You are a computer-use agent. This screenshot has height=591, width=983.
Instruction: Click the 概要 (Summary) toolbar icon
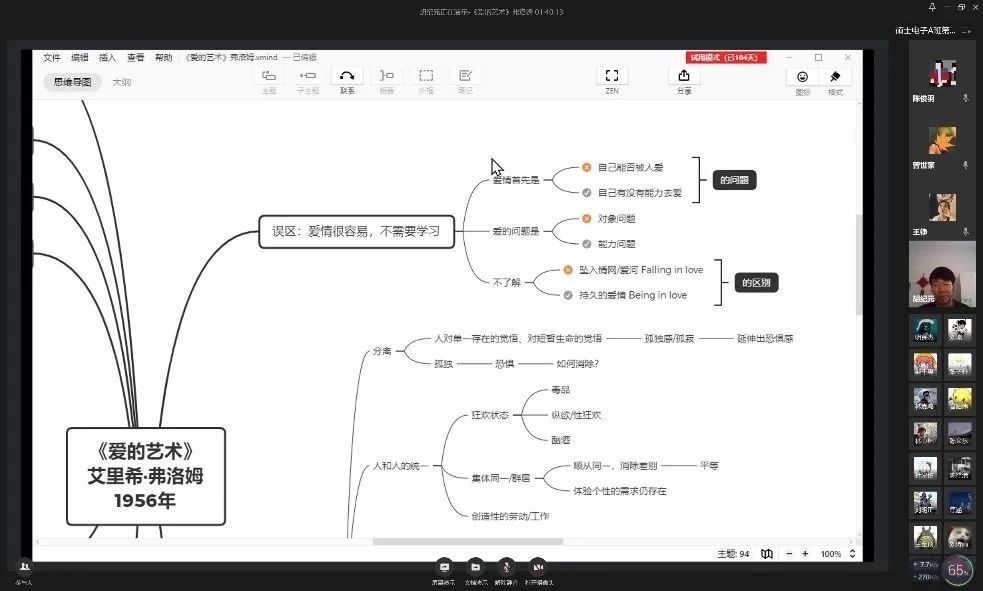point(386,77)
